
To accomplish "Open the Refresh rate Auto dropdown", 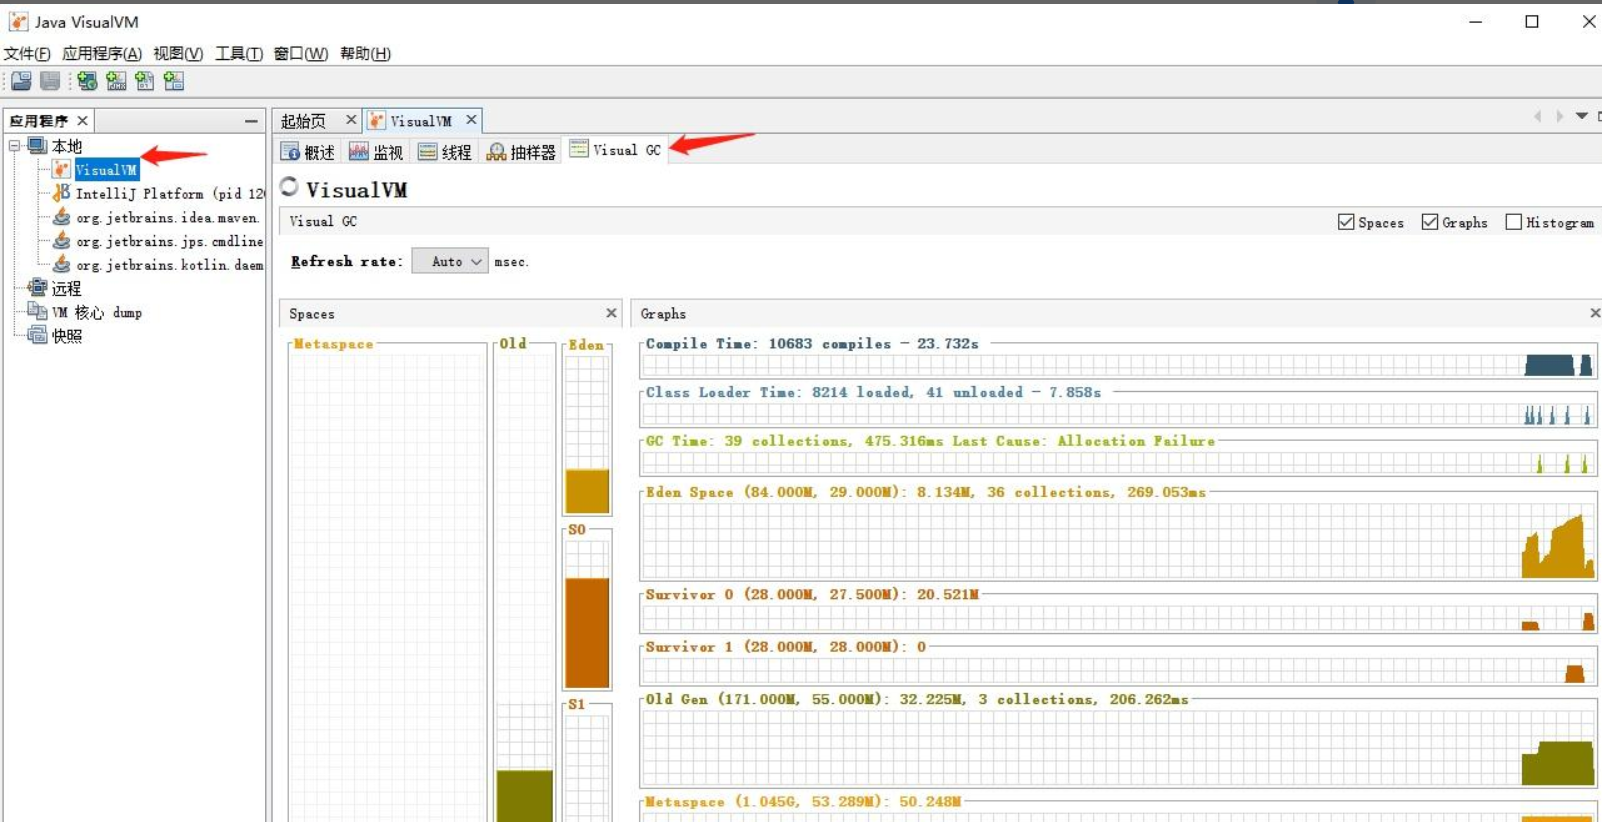I will (450, 261).
